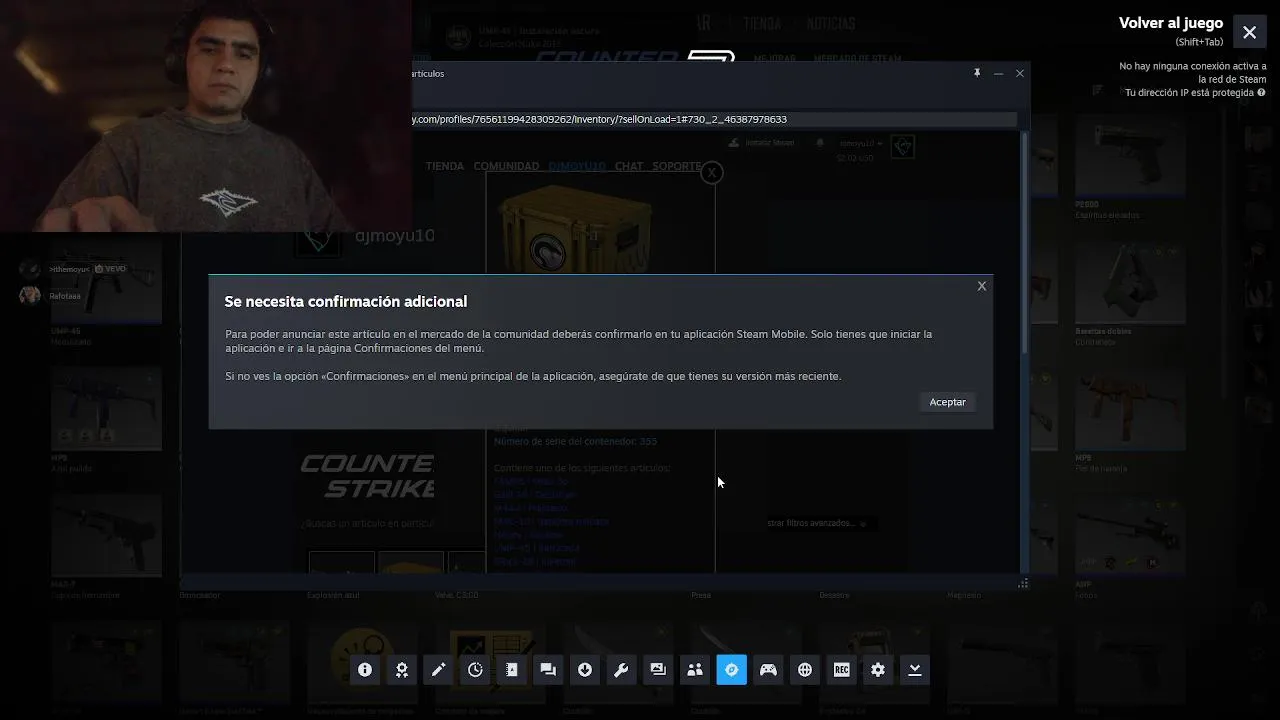Select the P2000 item in background inventory
1280x720 pixels.
(1130, 167)
